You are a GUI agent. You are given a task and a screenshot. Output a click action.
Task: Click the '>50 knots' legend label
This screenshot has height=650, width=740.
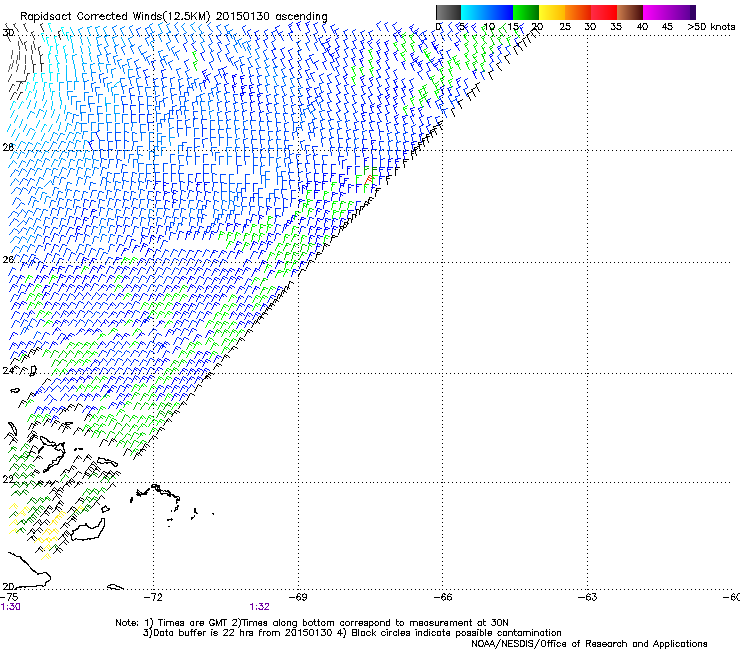click(x=711, y=26)
